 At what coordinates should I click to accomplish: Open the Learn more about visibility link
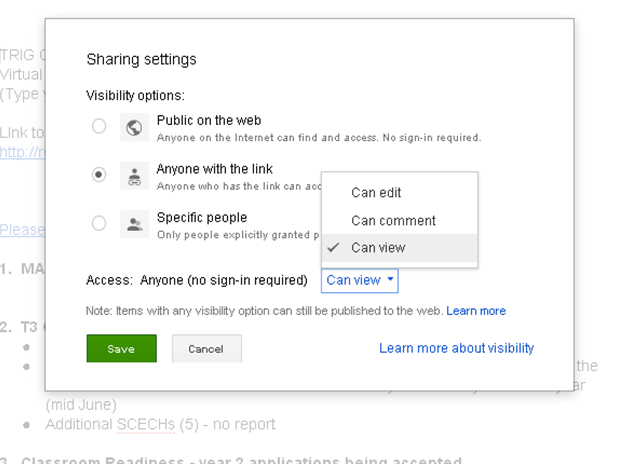pyautogui.click(x=456, y=348)
